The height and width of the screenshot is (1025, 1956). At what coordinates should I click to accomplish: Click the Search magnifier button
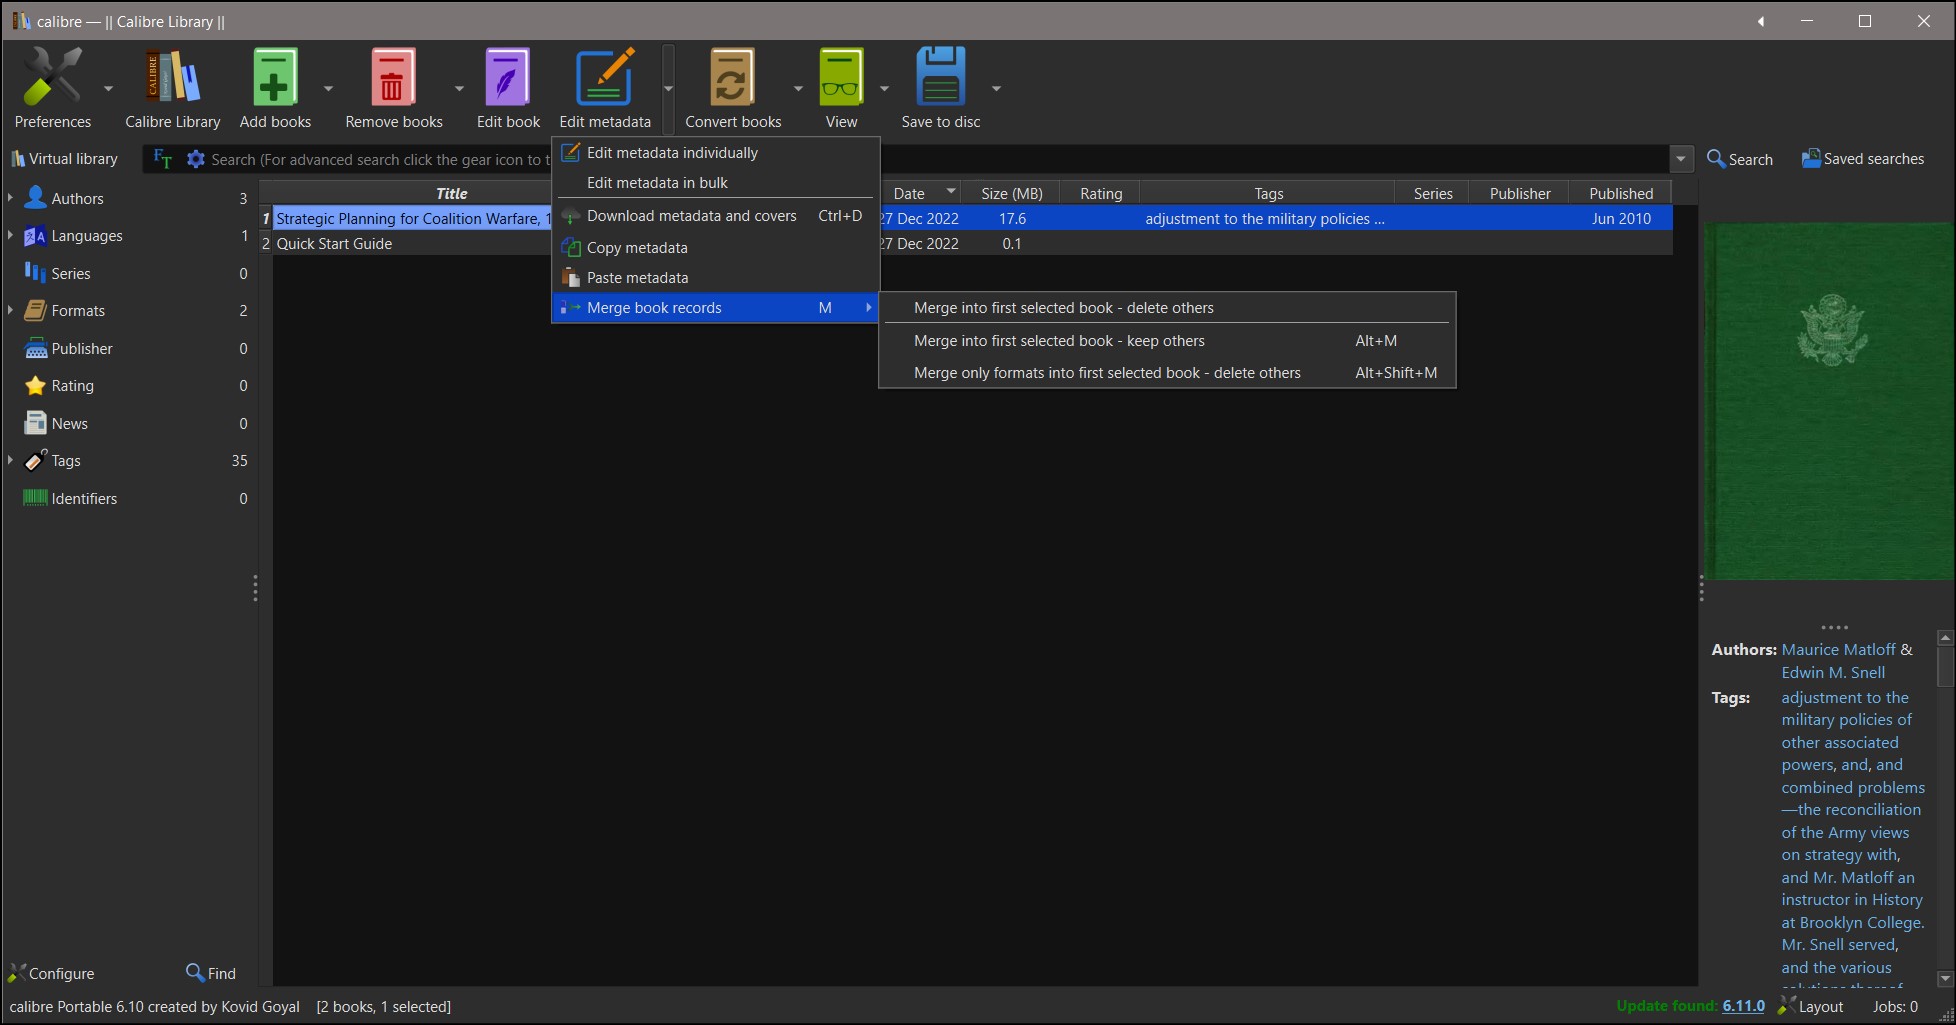(1739, 159)
